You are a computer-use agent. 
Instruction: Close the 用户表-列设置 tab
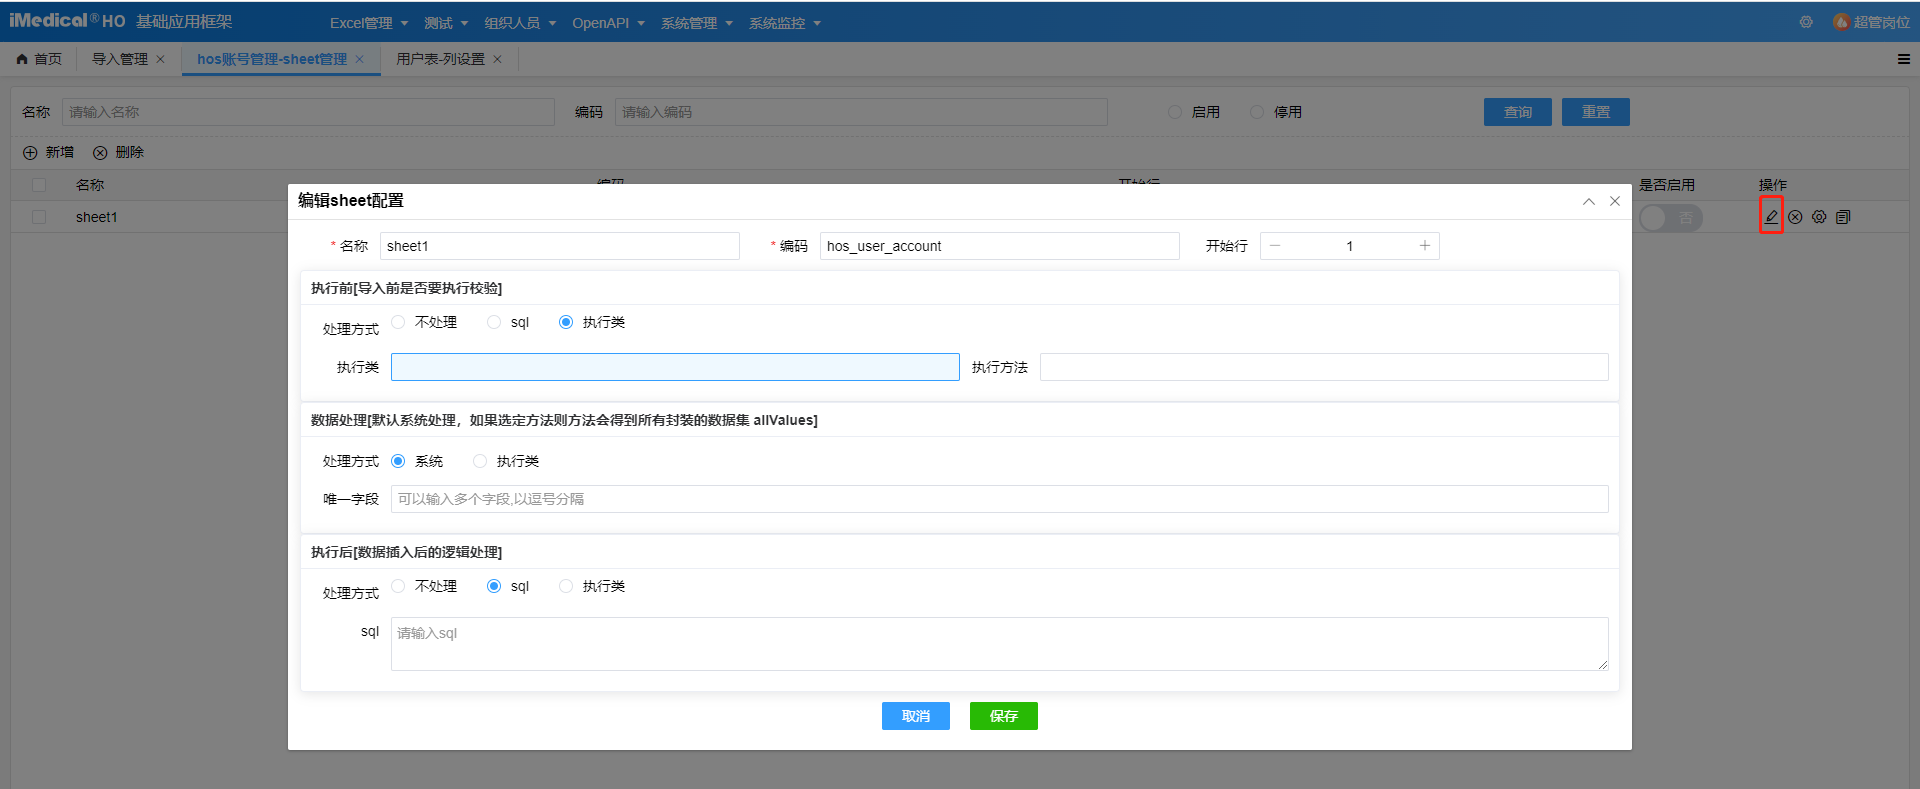(x=497, y=59)
